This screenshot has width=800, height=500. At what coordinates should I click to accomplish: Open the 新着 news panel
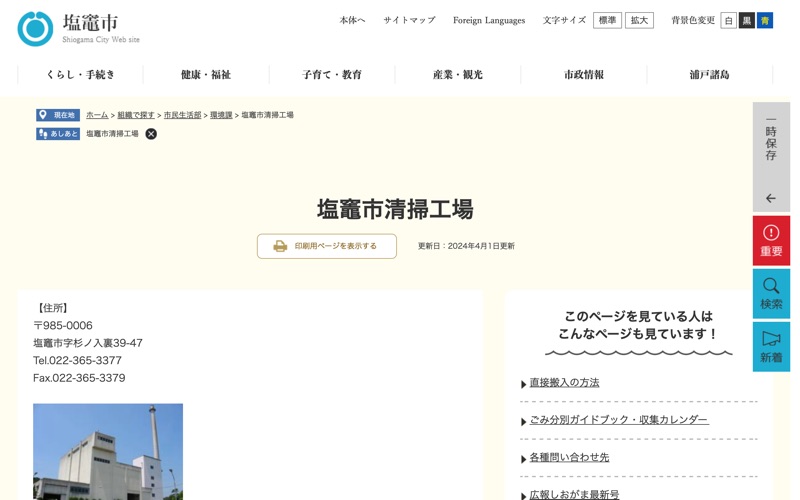coord(771,347)
